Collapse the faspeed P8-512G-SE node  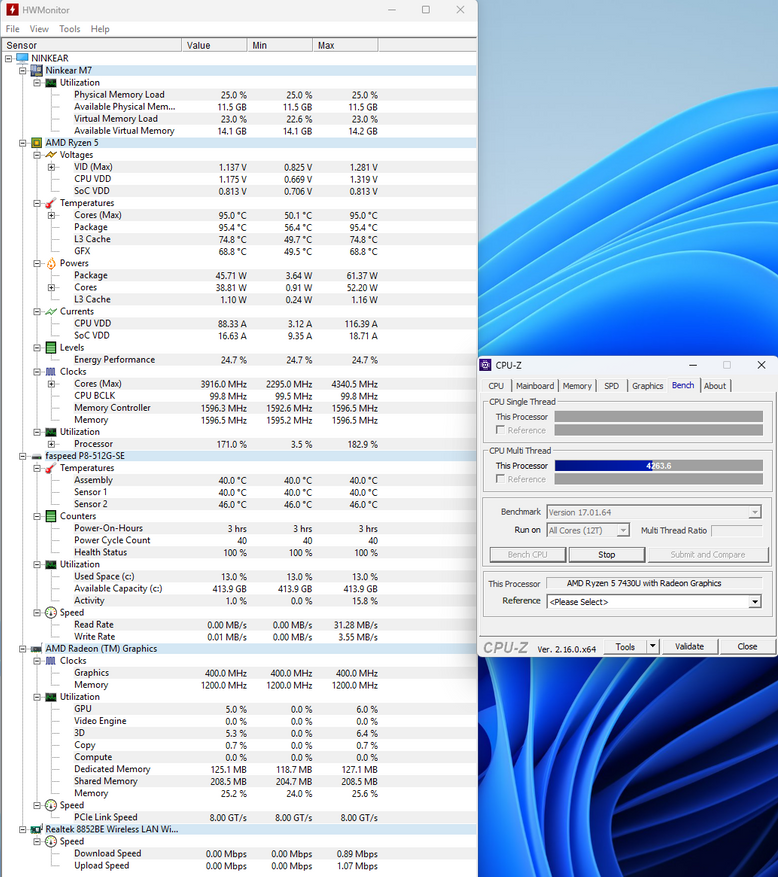coord(23,456)
